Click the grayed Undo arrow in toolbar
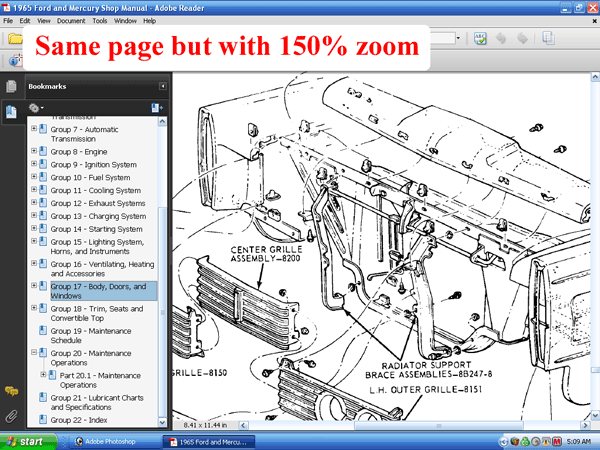 tap(501, 38)
